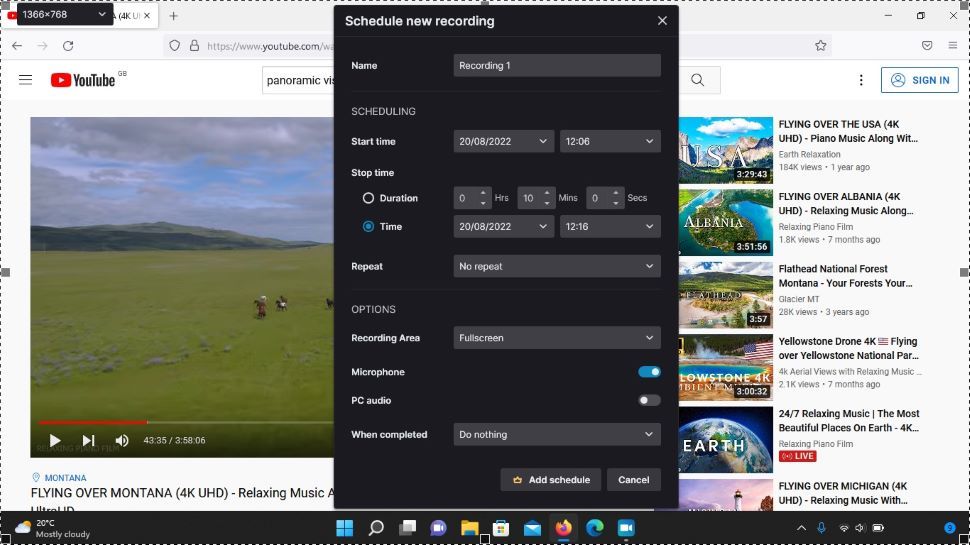Open the Firefox application menu
This screenshot has height=545, width=970.
[x=953, y=46]
